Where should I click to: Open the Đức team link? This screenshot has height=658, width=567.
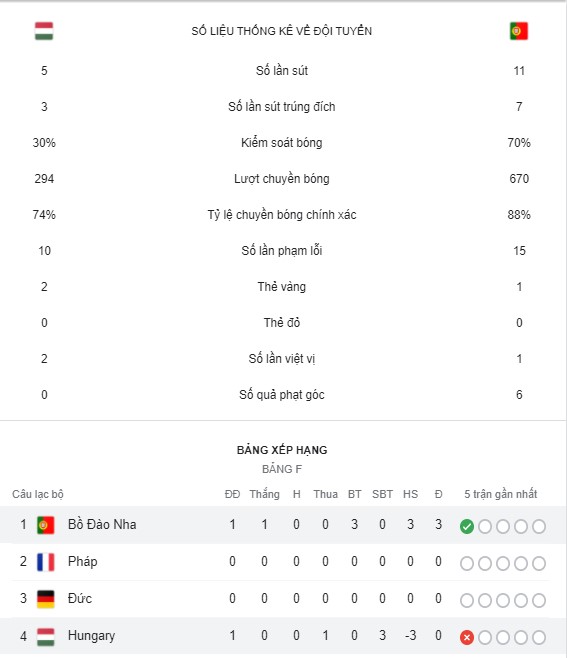[80, 598]
